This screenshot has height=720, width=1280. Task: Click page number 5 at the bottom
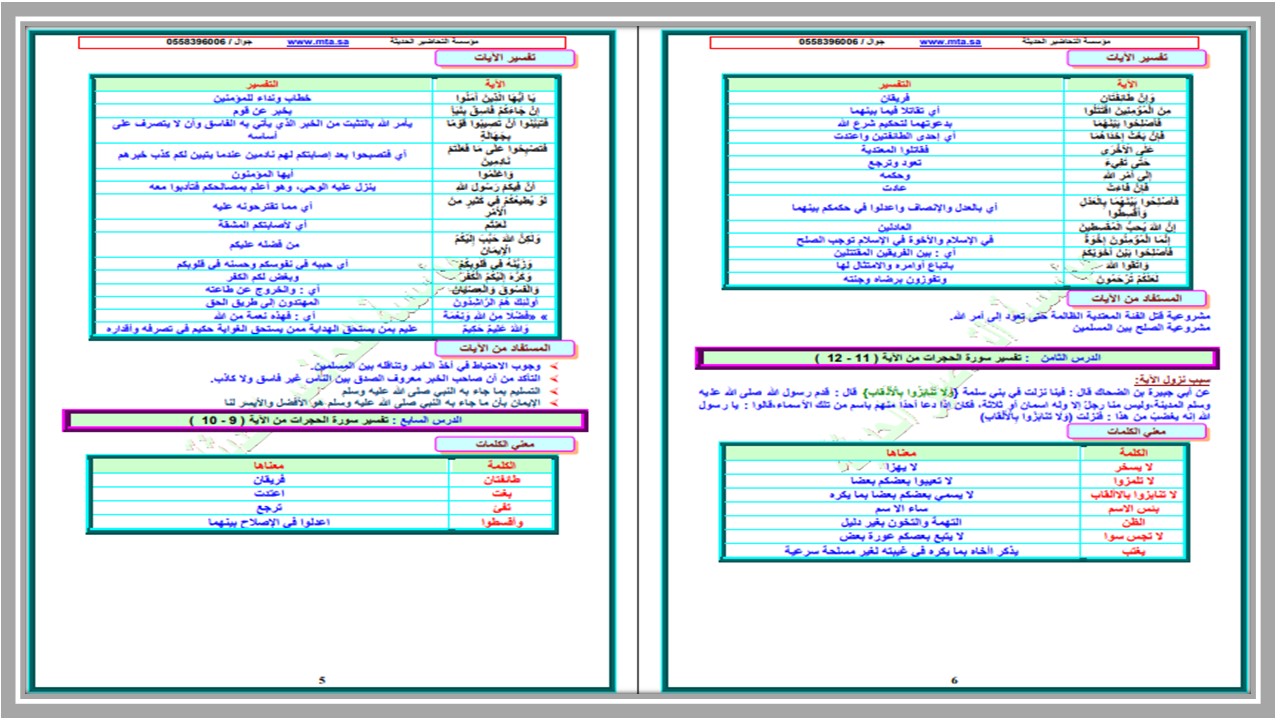[x=322, y=680]
